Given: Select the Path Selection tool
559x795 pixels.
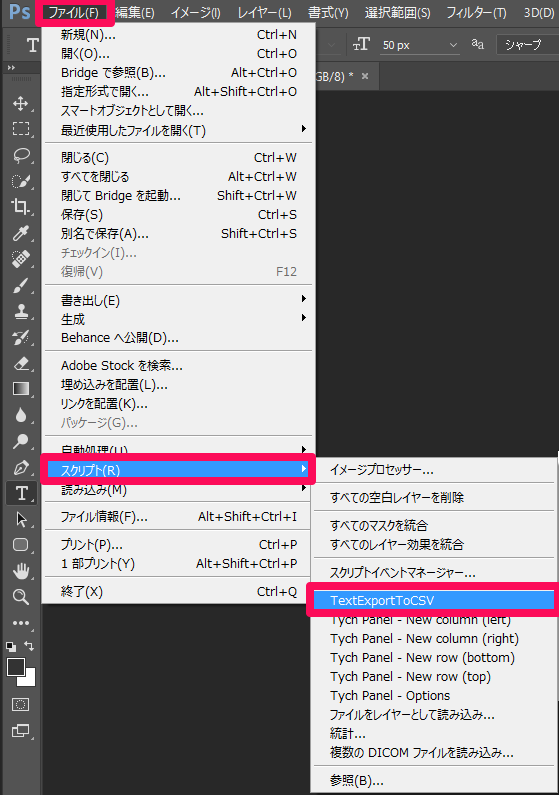Looking at the screenshot, I should tap(21, 519).
